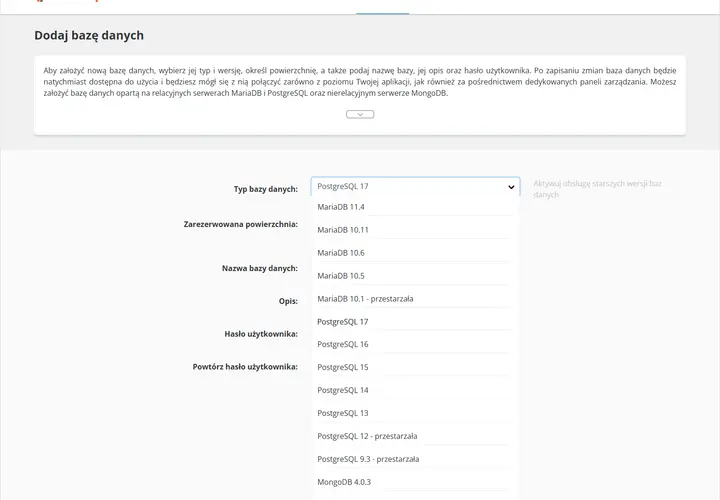Select MariaDB 10.1 - przestarzała option

coord(415,299)
